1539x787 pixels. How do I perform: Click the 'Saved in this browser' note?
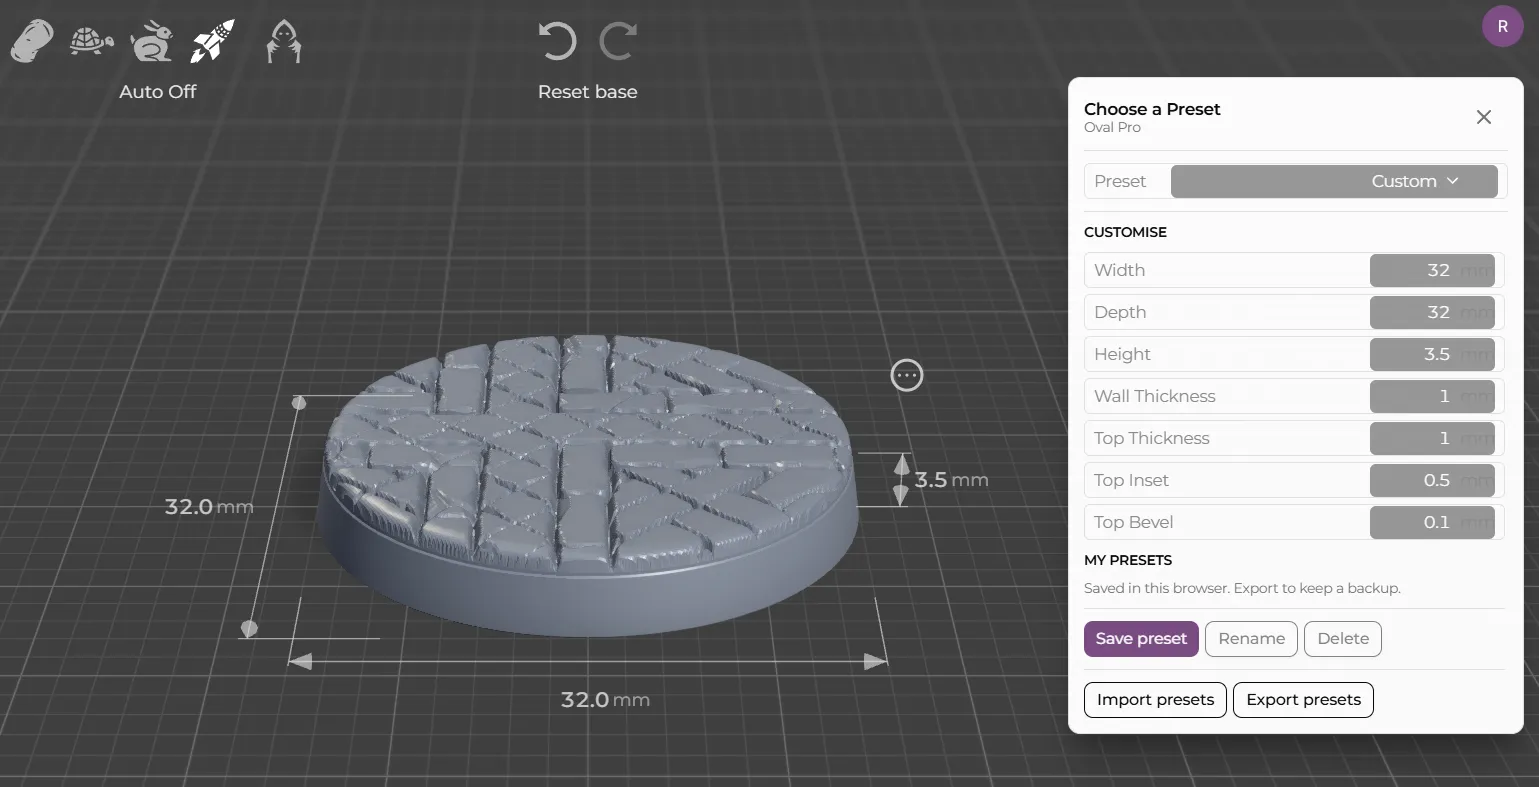point(1242,588)
